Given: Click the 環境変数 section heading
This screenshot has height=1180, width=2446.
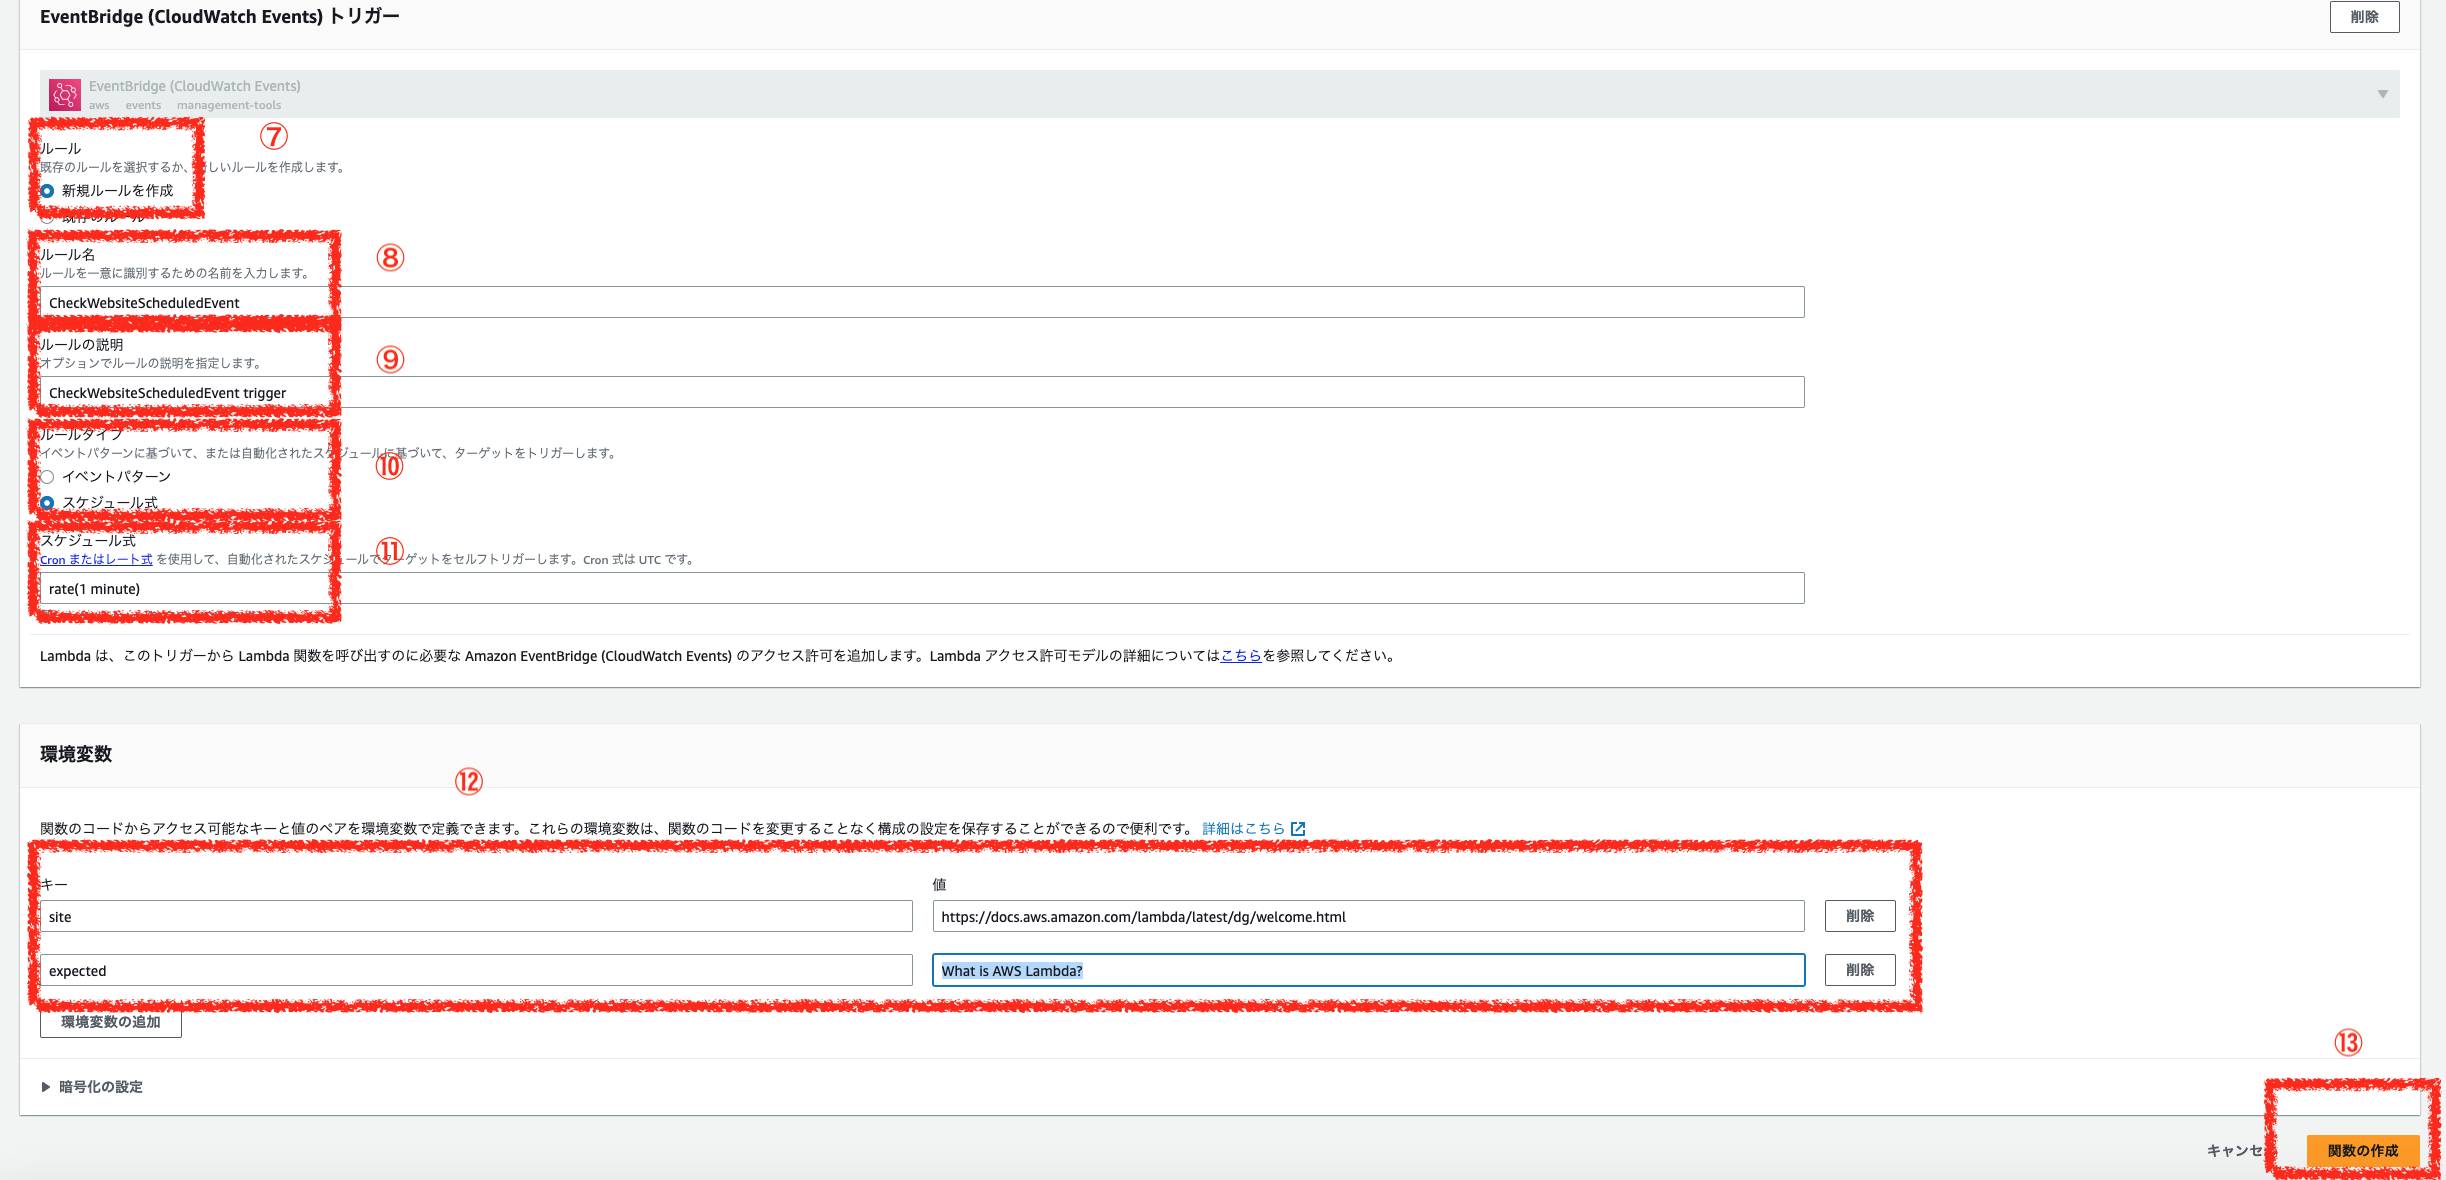Looking at the screenshot, I should pos(76,754).
